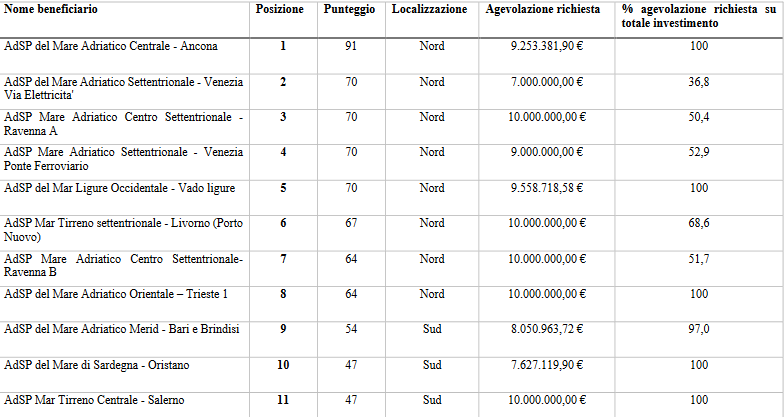Click the 8.050.963,72 € amount
This screenshot has width=784, height=417.
(x=546, y=329)
